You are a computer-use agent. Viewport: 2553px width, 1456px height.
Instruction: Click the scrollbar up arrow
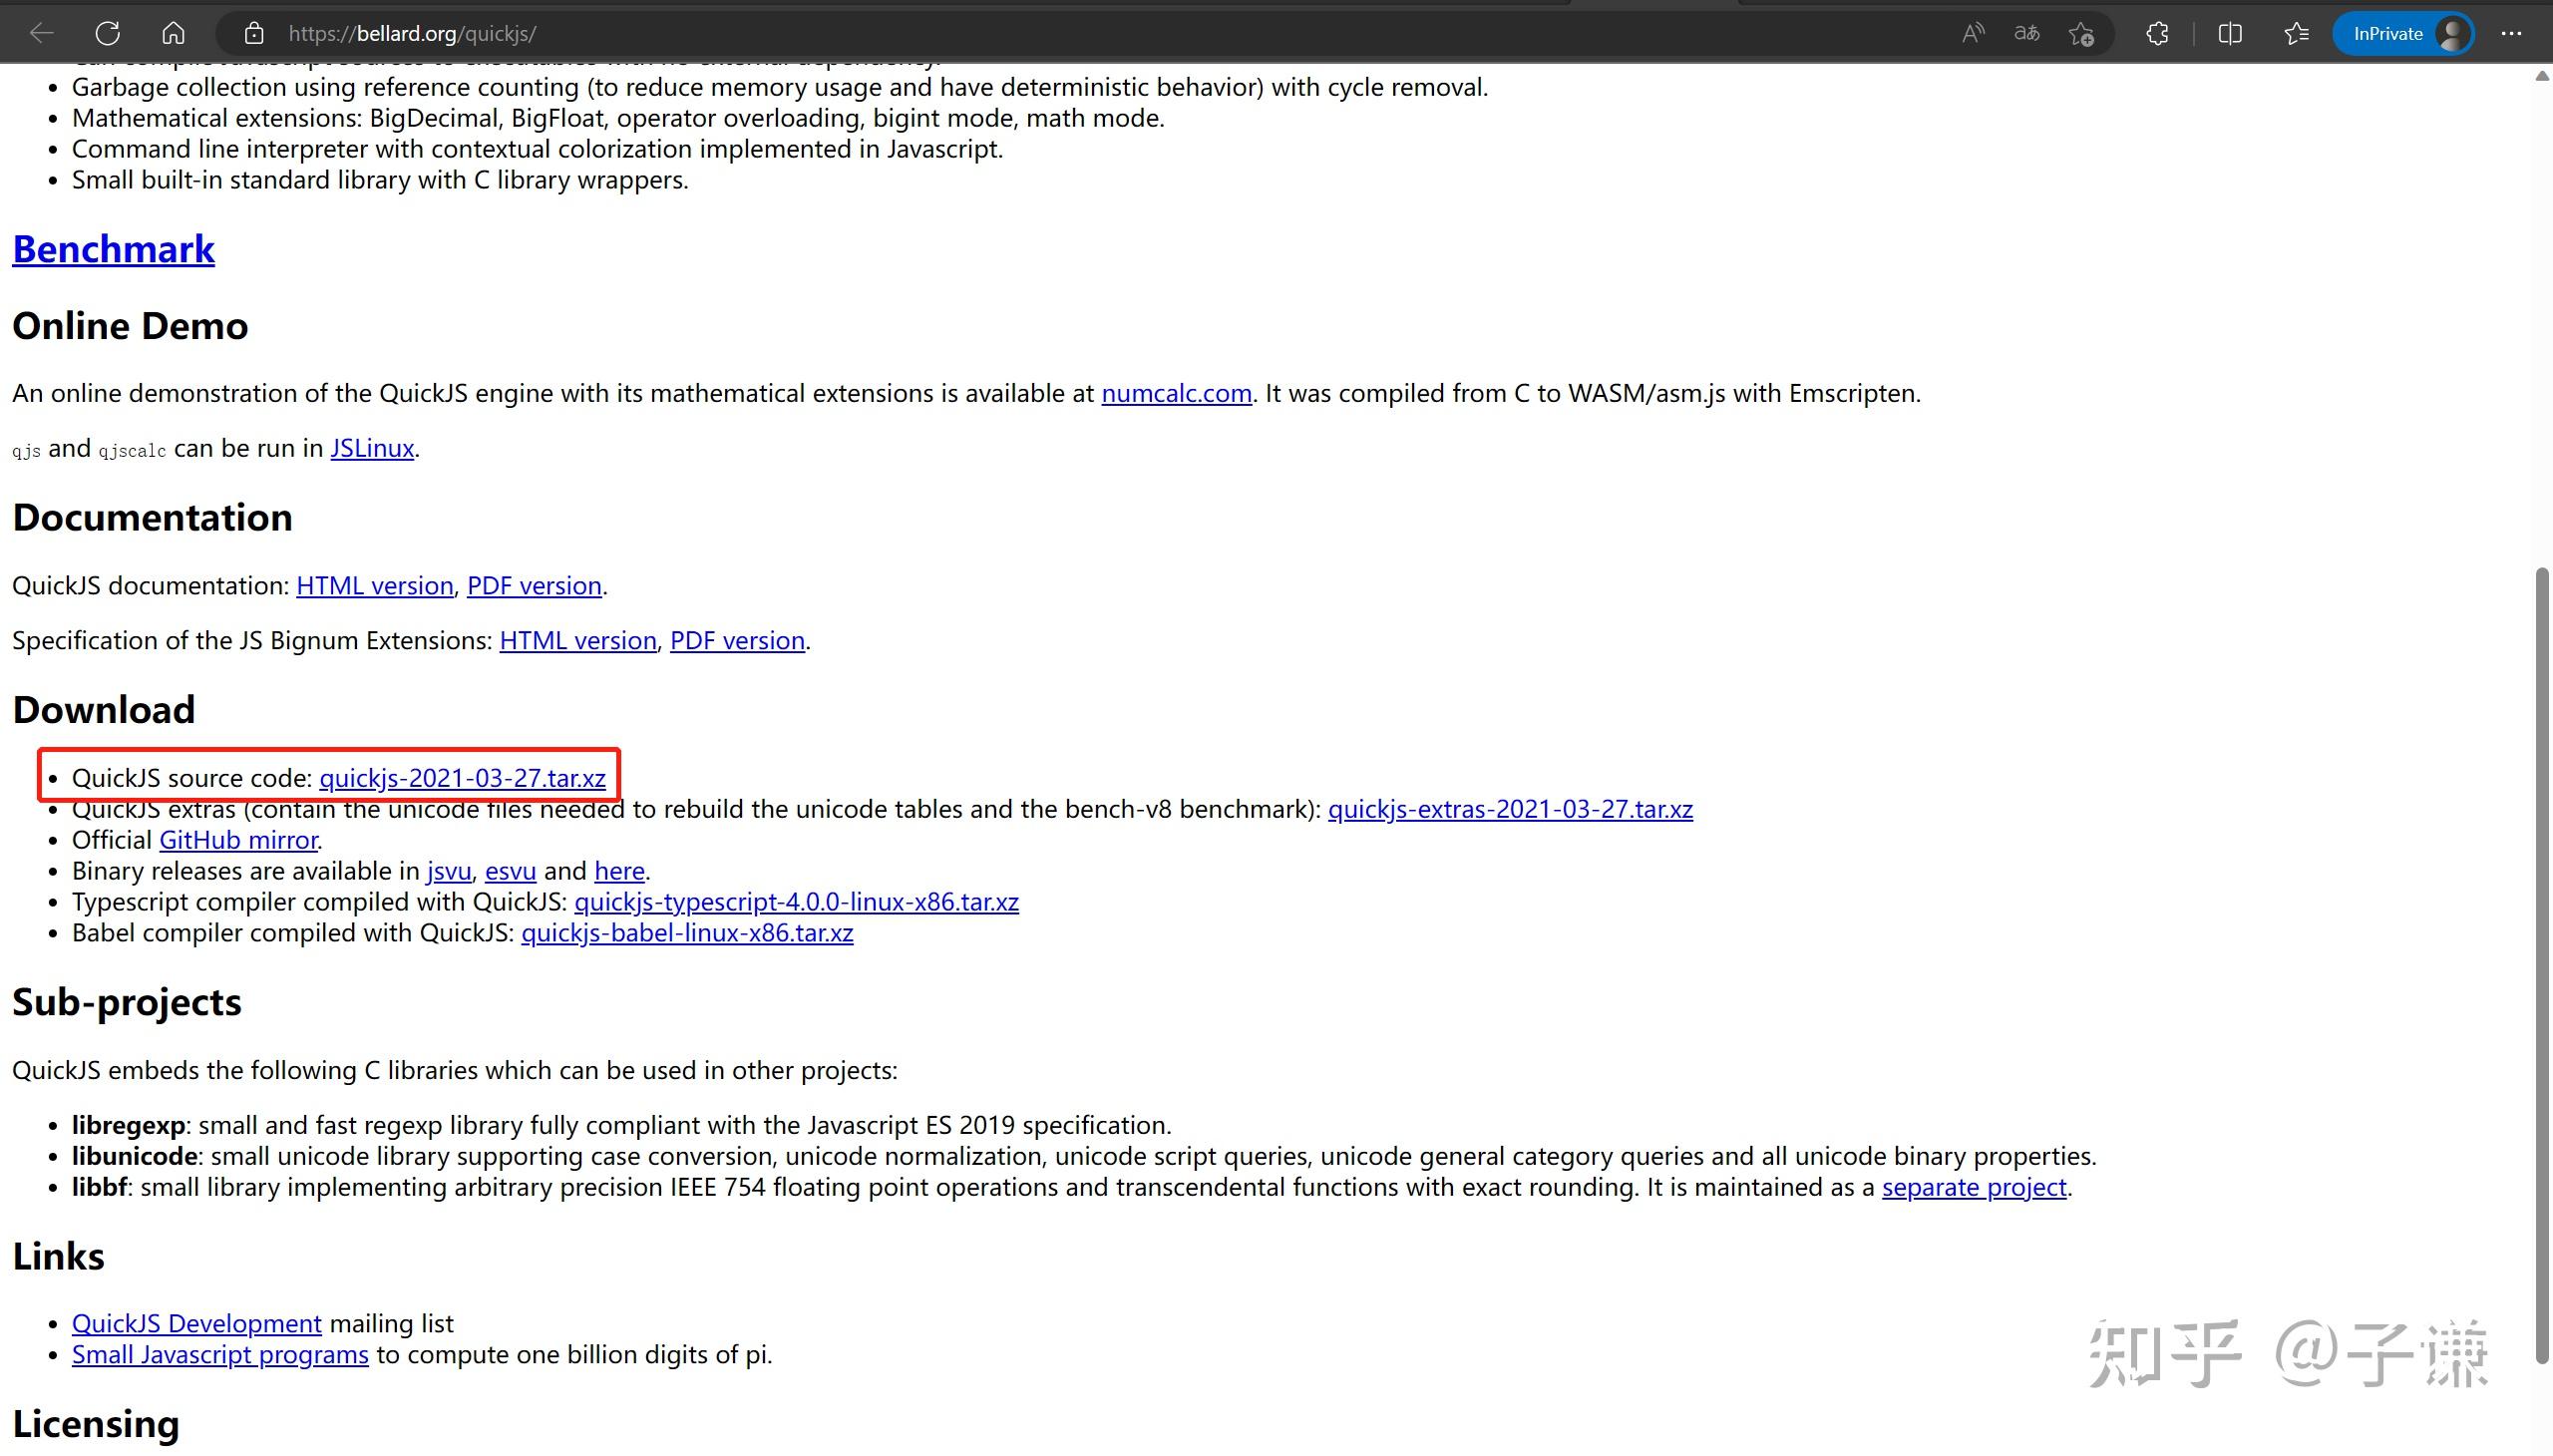coord(2543,76)
